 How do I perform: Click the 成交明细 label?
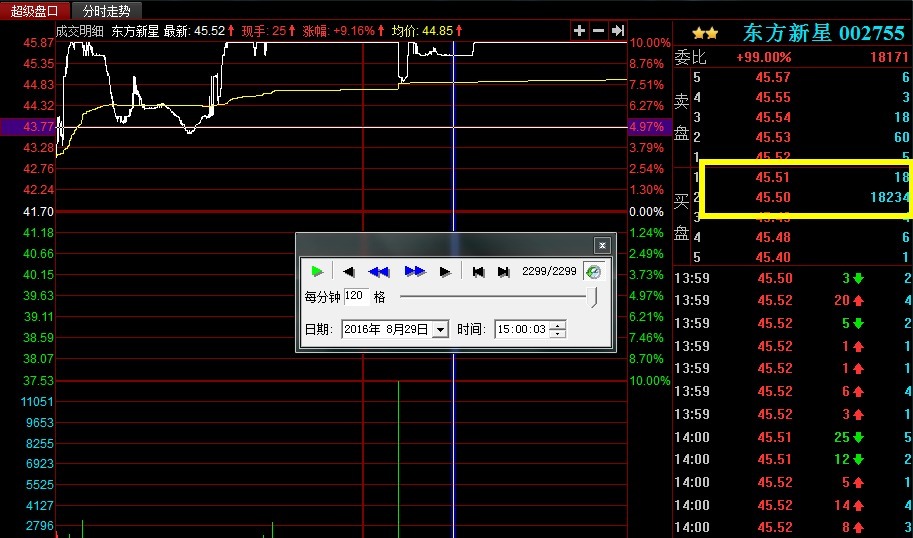[x=79, y=31]
